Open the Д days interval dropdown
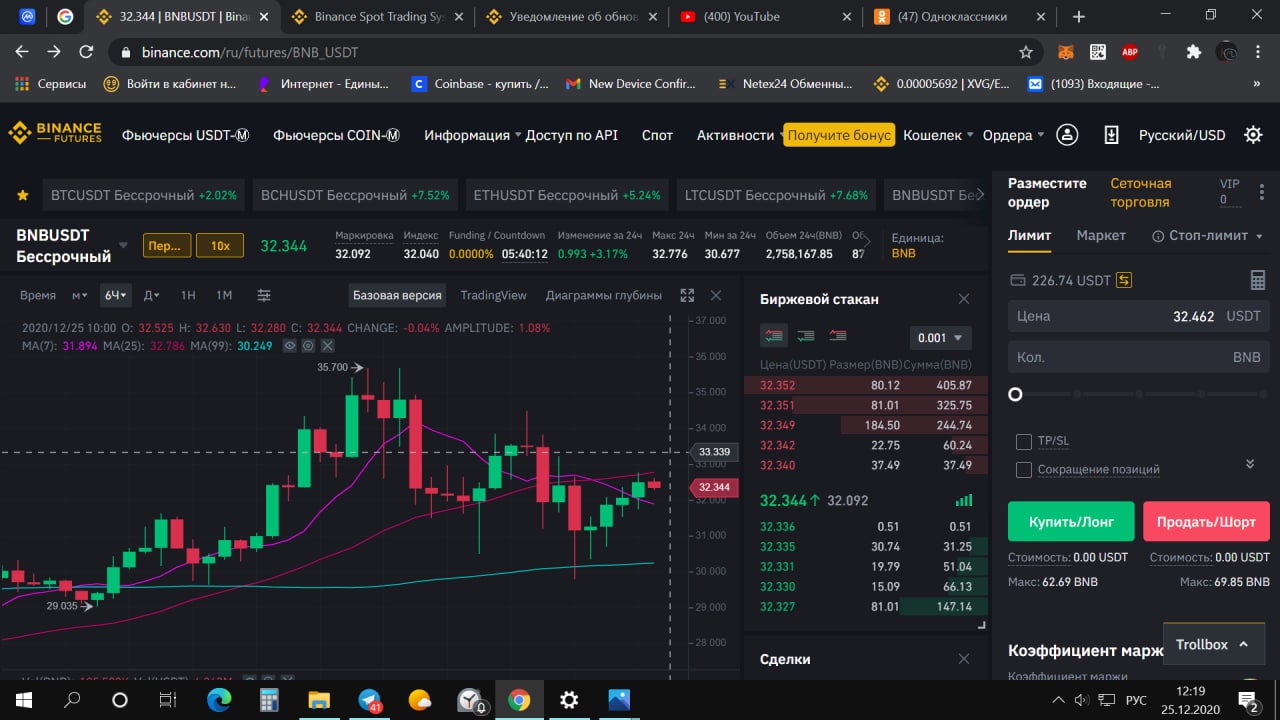 [151, 295]
